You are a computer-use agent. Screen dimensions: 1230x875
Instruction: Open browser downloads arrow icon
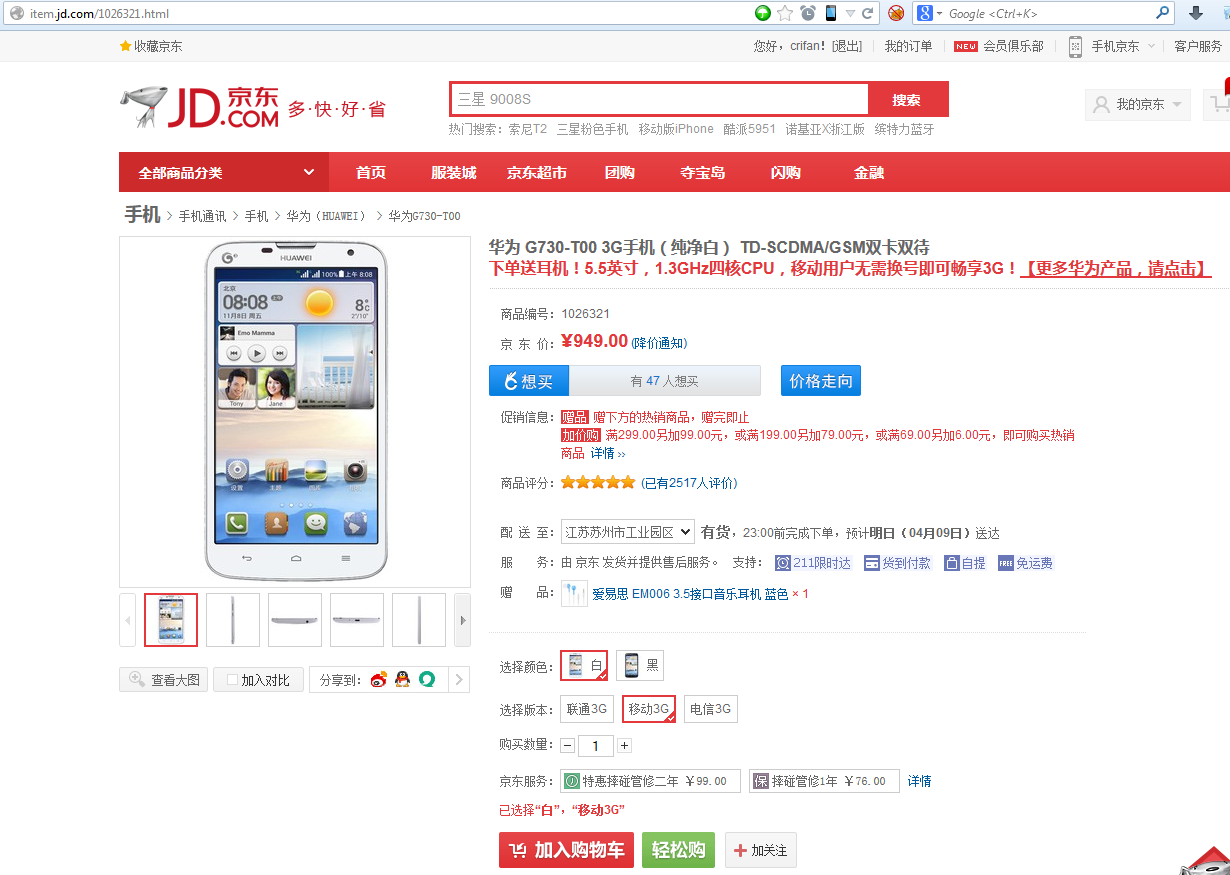(x=1195, y=13)
